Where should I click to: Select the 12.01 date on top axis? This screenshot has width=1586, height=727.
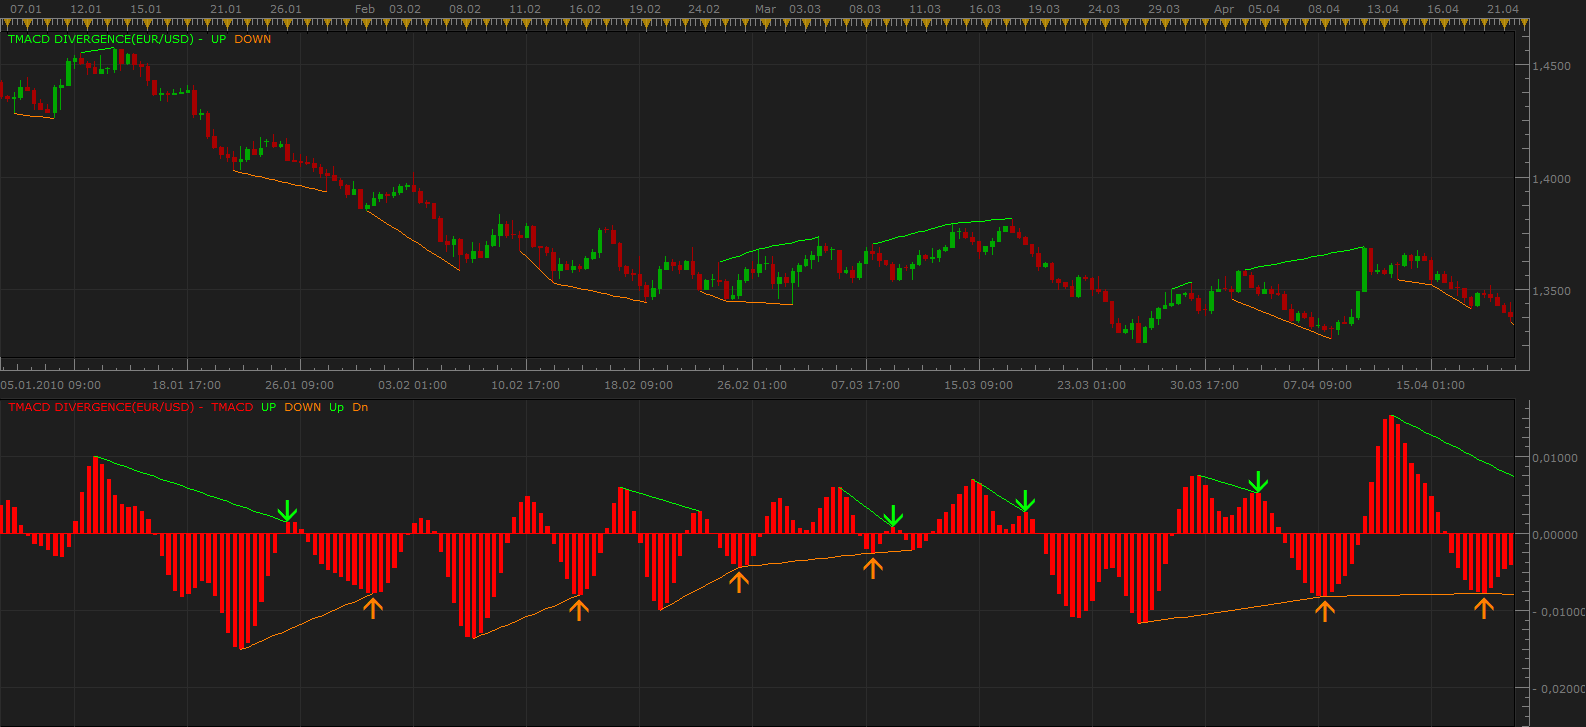point(86,9)
